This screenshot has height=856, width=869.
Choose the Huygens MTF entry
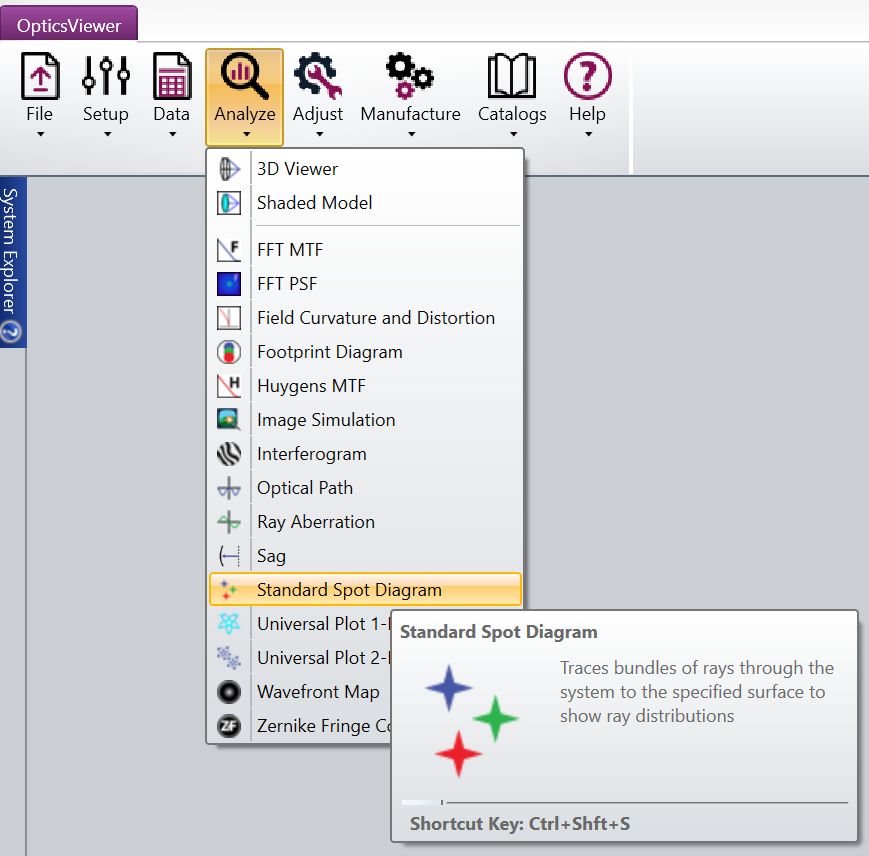click(x=311, y=386)
